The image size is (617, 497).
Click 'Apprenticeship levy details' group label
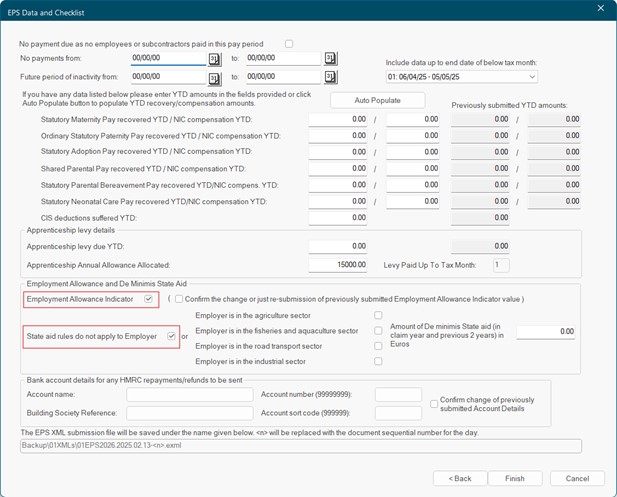coord(71,230)
